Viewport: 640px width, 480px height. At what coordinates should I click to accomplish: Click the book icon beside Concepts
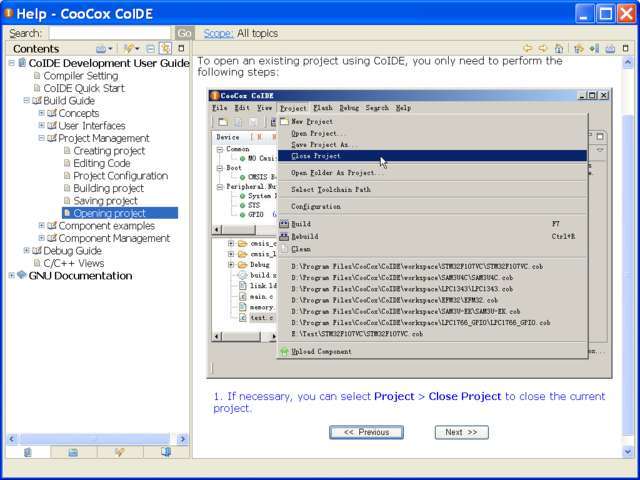[x=52, y=113]
